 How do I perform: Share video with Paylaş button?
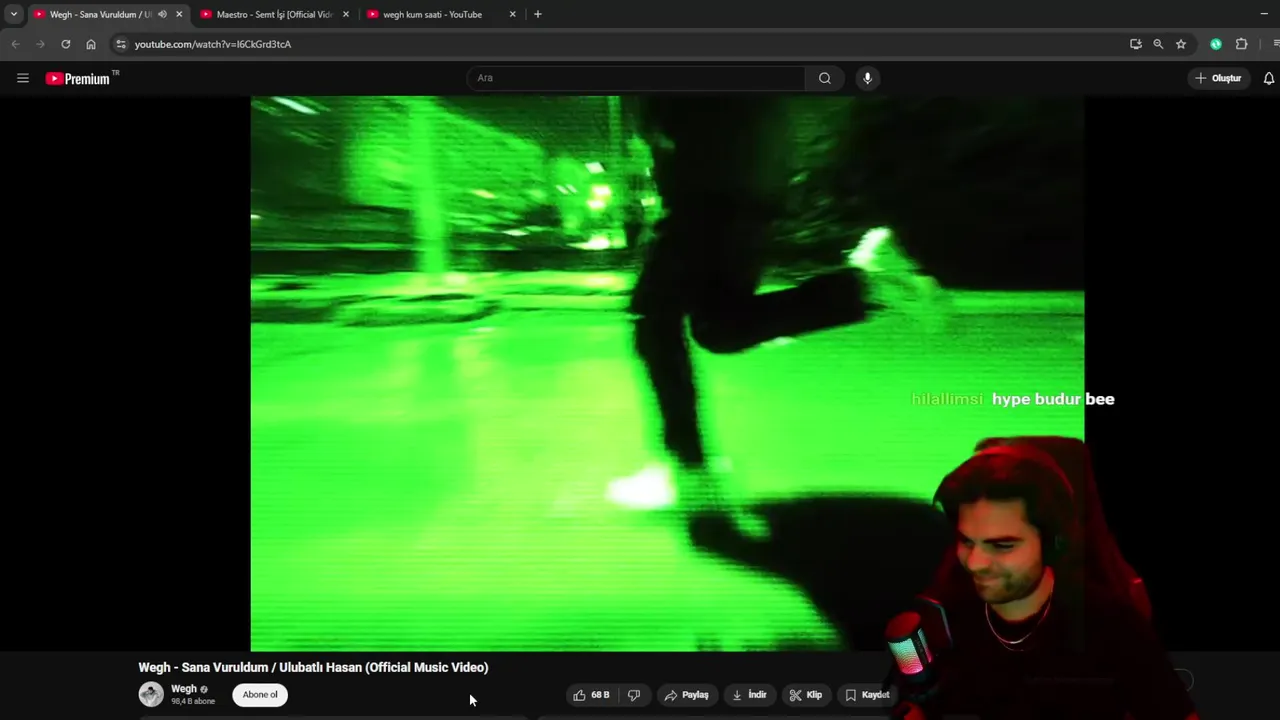click(687, 695)
